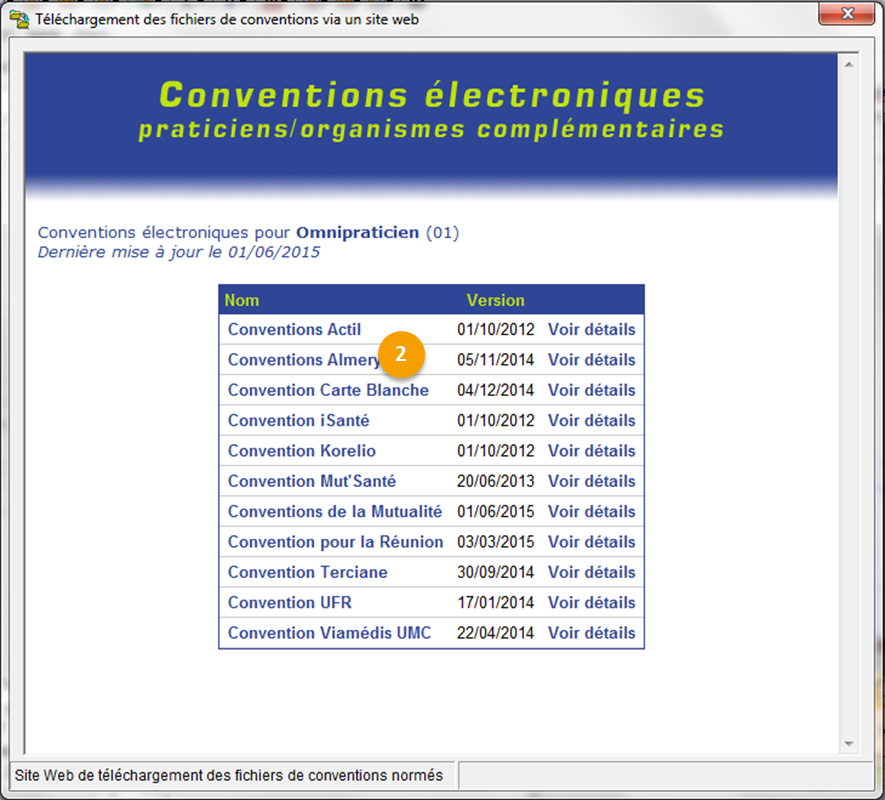Select the 01/06/2015 Mutualité version date

[x=496, y=512]
